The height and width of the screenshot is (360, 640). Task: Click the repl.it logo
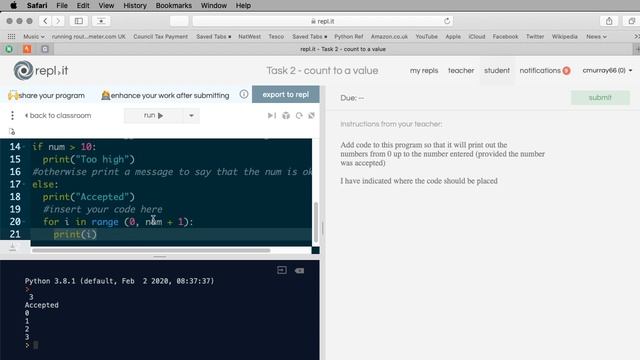tap(40, 70)
